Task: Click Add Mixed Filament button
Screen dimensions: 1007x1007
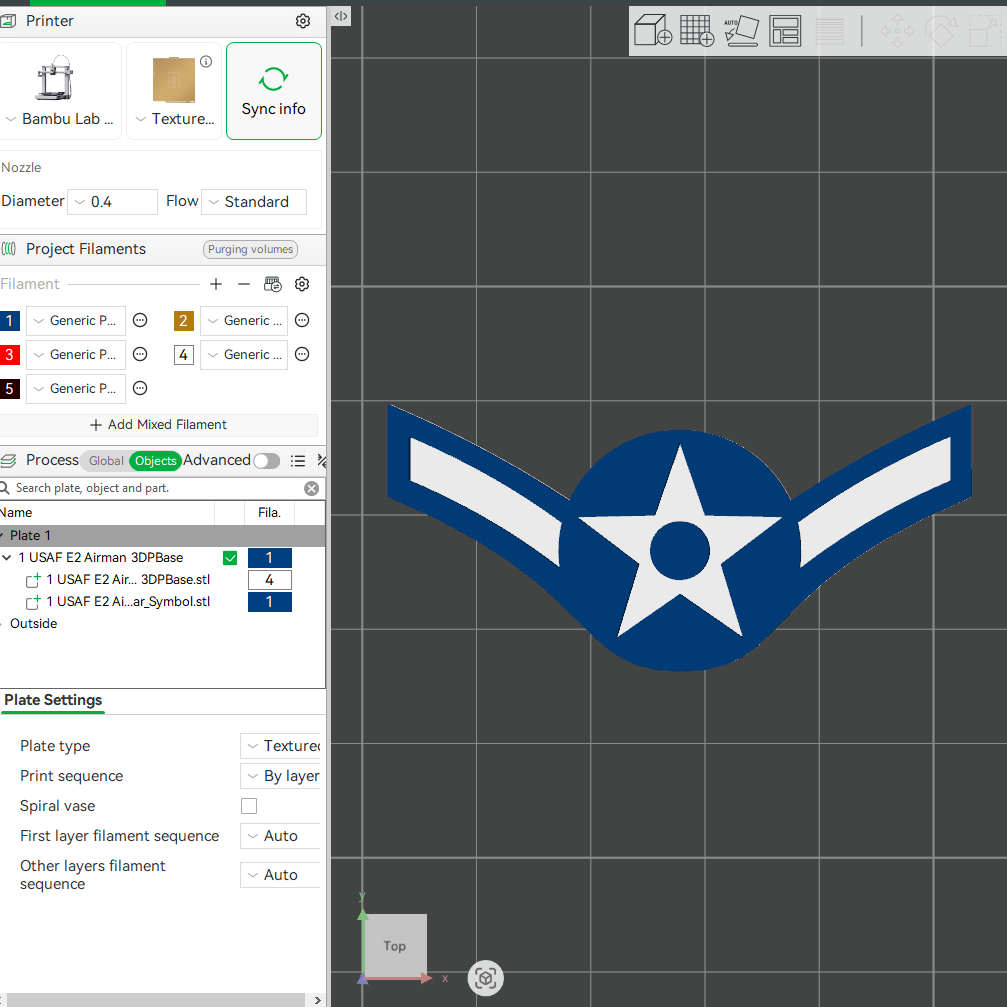Action: 159,425
